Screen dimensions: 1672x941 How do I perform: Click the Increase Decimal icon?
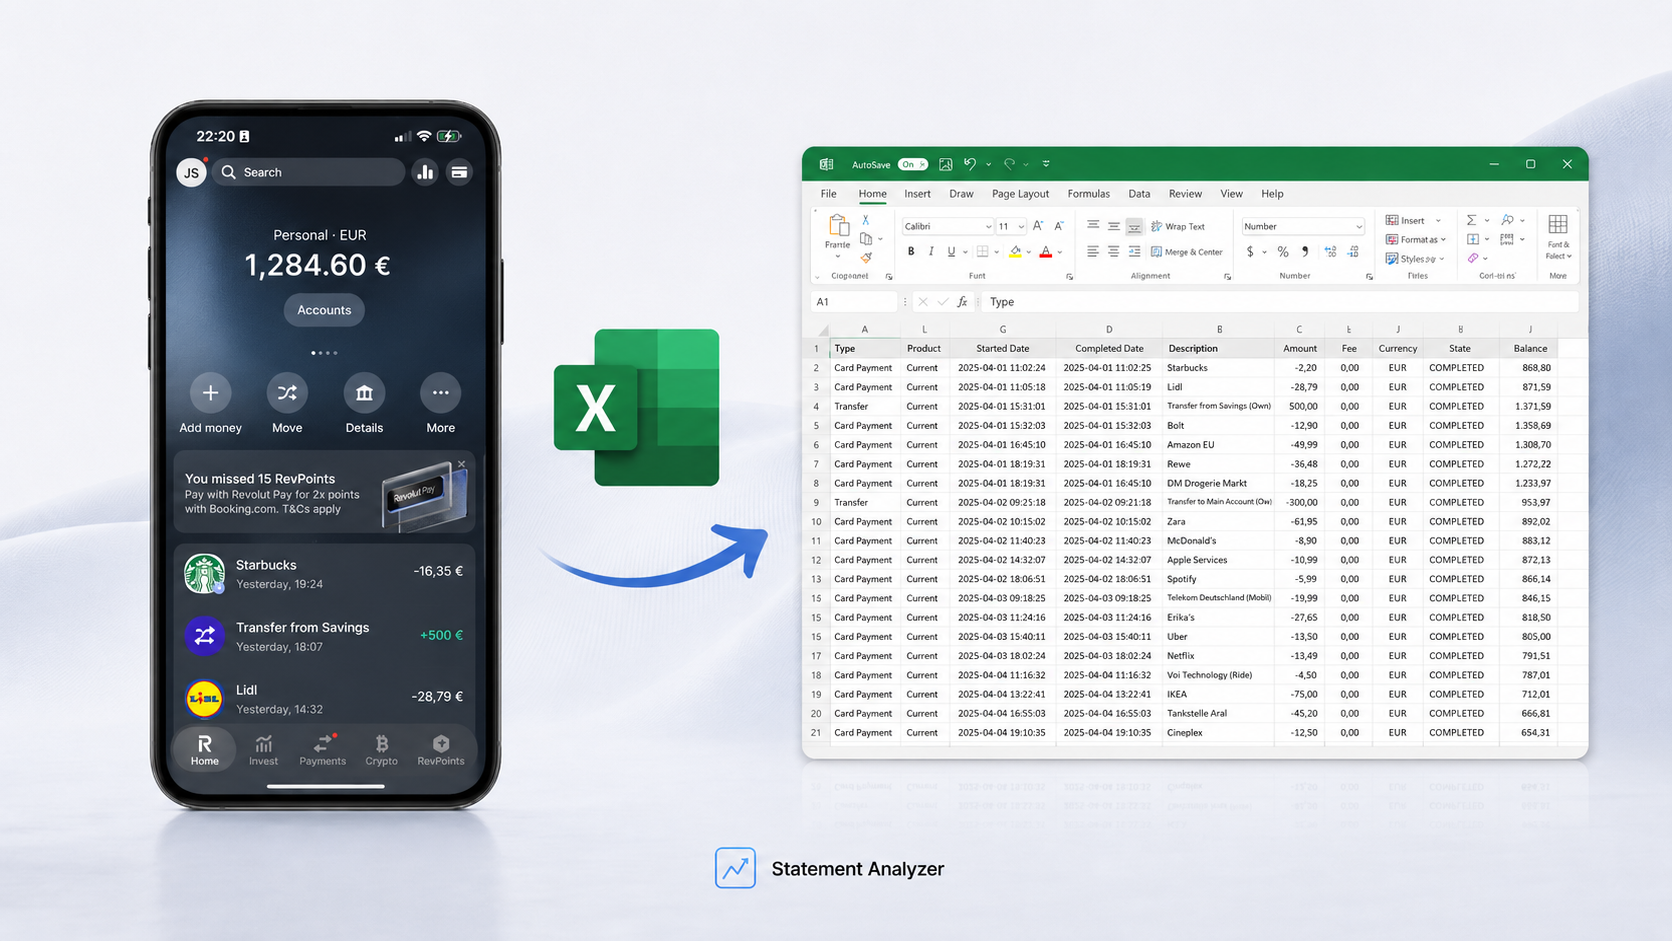pyautogui.click(x=1330, y=252)
